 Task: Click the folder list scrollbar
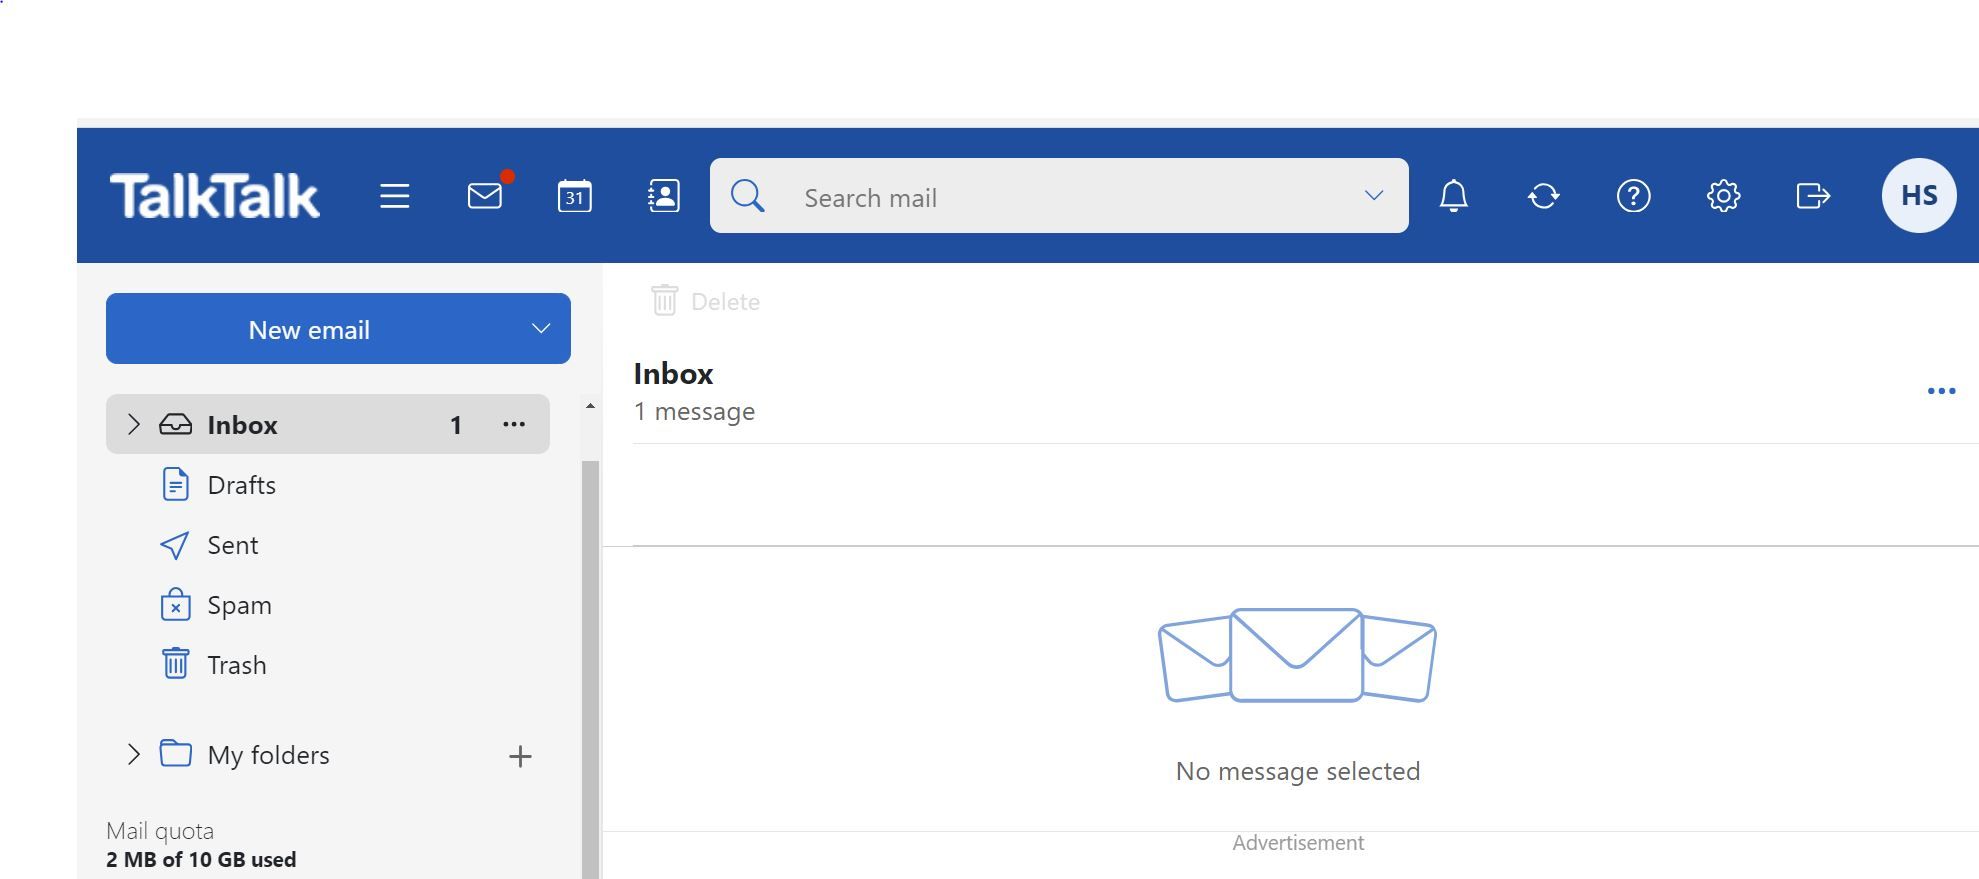click(x=590, y=650)
